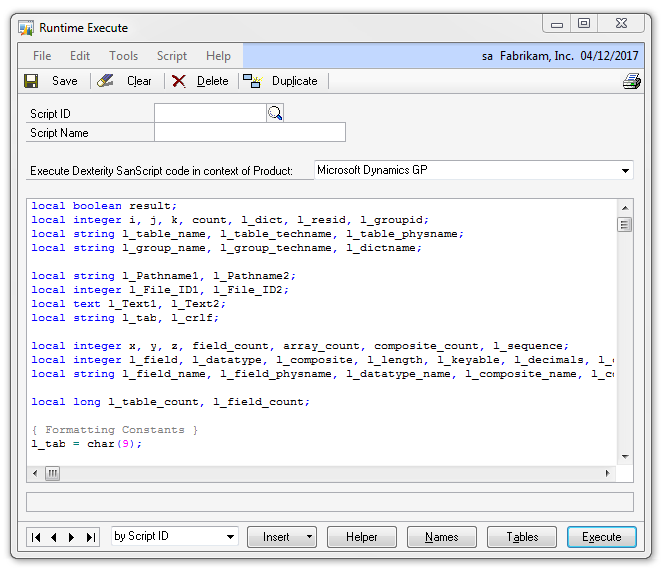Viewport: 663px width, 574px height.
Task: Click the Duplicate toolbar icon
Action: (252, 81)
